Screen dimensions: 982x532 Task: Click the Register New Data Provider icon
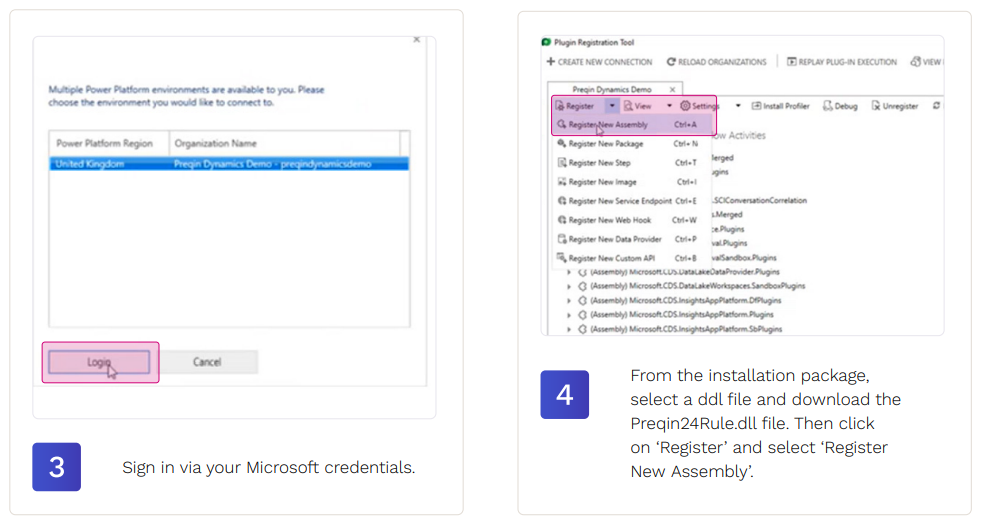tap(562, 239)
